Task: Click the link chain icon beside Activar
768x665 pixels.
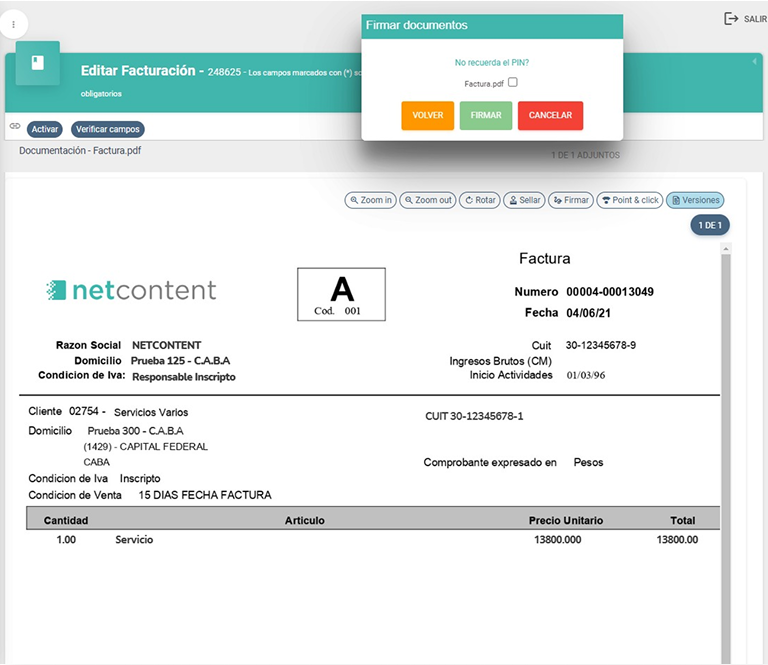Action: 15,127
